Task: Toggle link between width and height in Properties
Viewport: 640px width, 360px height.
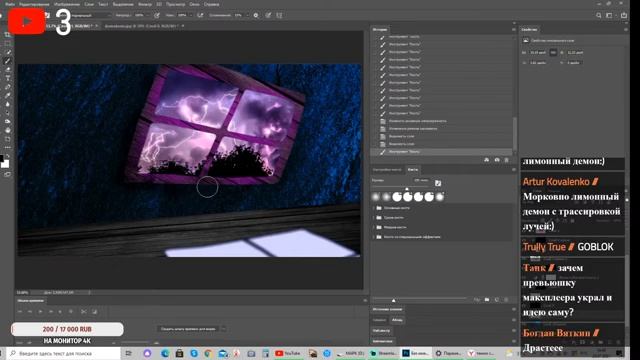Action: [553, 53]
